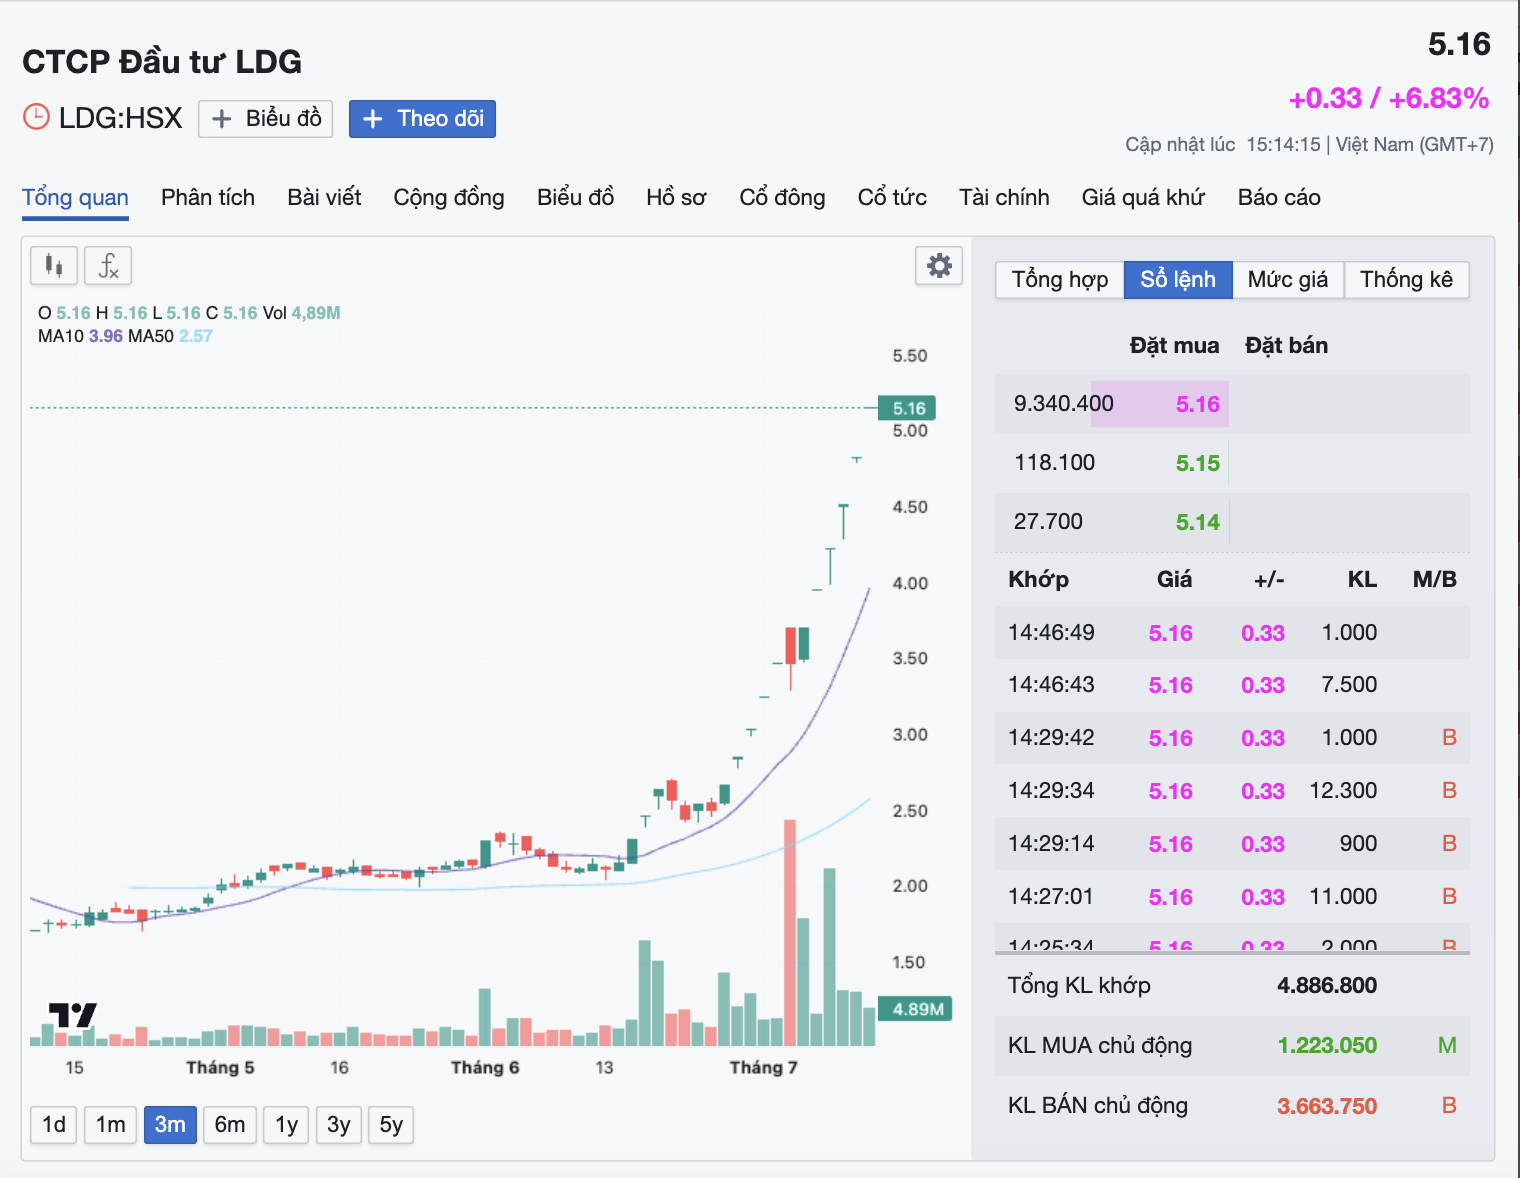Set chart range to 1m
Viewport: 1520px width, 1178px height.
[x=110, y=1125]
